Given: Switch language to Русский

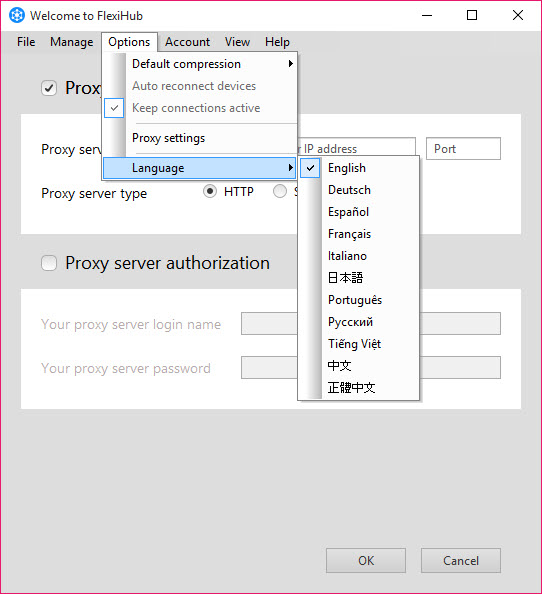Looking at the screenshot, I should tap(358, 322).
